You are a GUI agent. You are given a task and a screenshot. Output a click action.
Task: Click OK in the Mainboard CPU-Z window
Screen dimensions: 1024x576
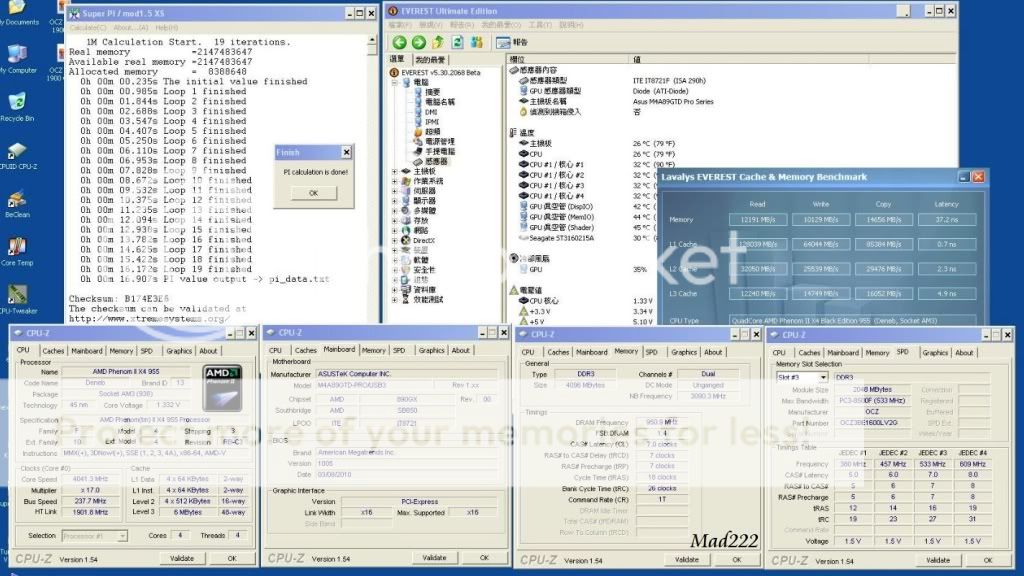click(x=484, y=558)
